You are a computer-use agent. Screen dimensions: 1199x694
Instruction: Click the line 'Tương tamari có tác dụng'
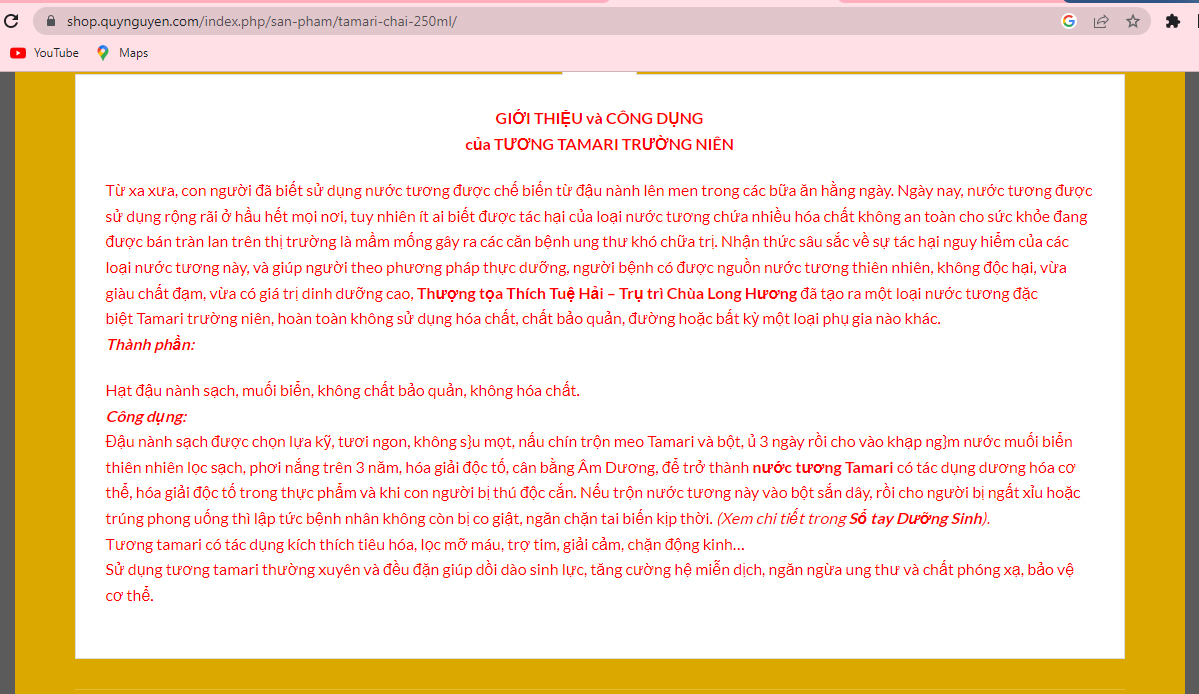pos(425,545)
